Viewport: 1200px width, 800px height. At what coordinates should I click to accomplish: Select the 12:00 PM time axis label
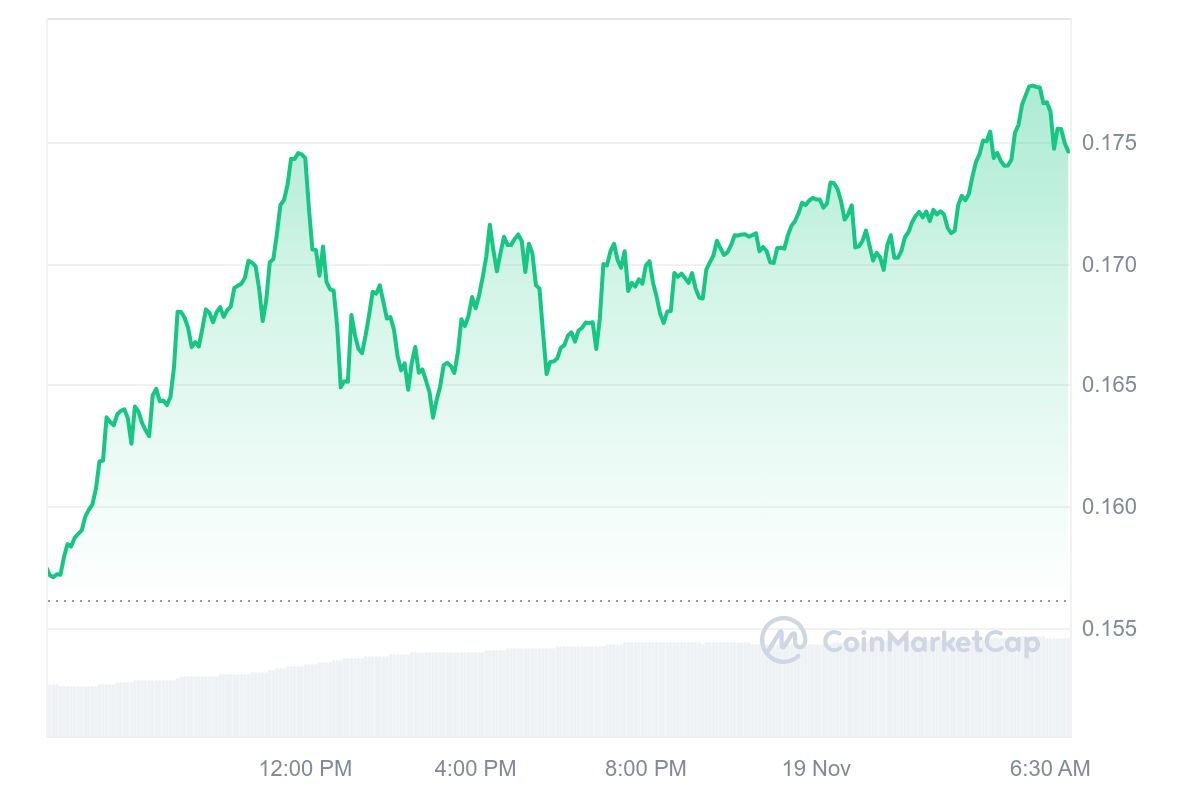click(305, 768)
